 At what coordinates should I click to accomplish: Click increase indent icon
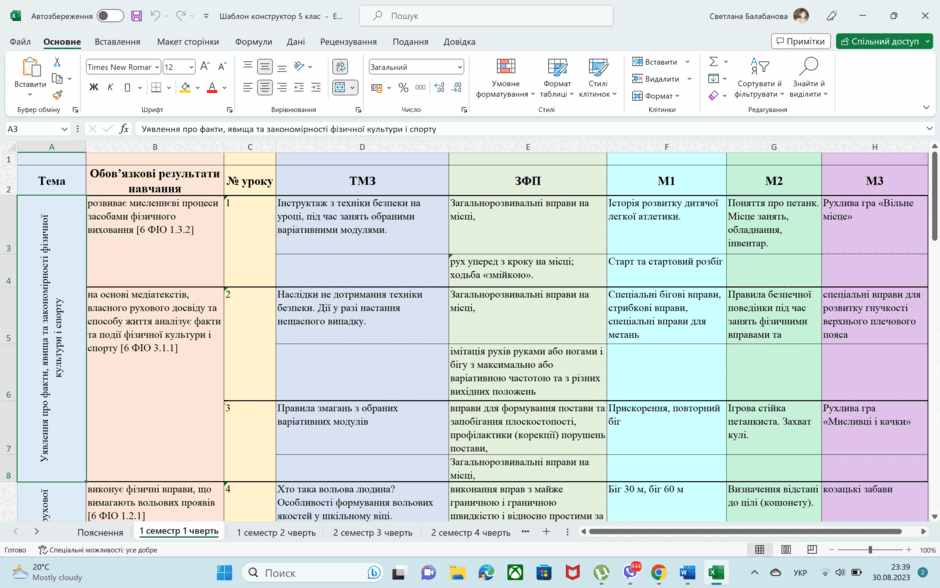316,88
